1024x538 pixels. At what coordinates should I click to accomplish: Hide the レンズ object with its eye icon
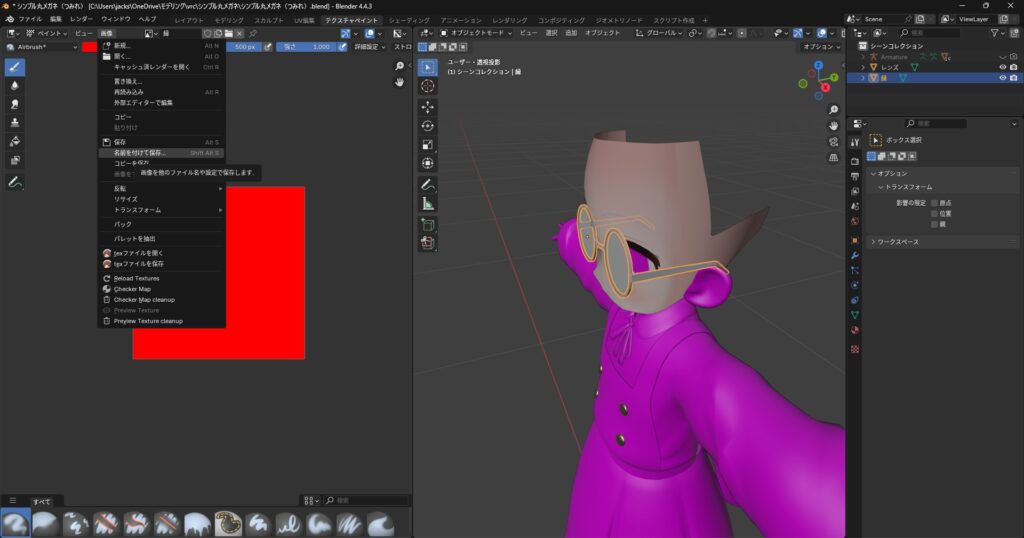[1002, 67]
